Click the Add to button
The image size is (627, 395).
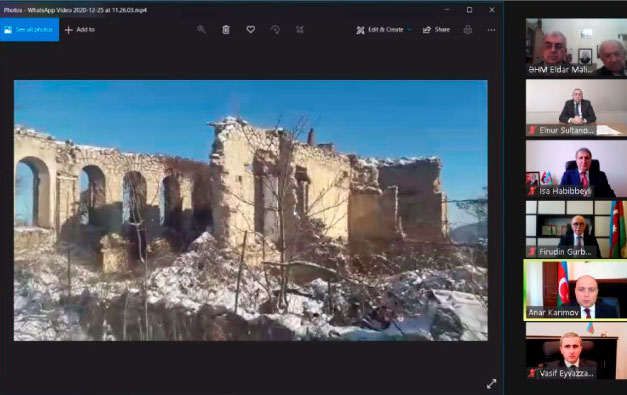click(80, 30)
